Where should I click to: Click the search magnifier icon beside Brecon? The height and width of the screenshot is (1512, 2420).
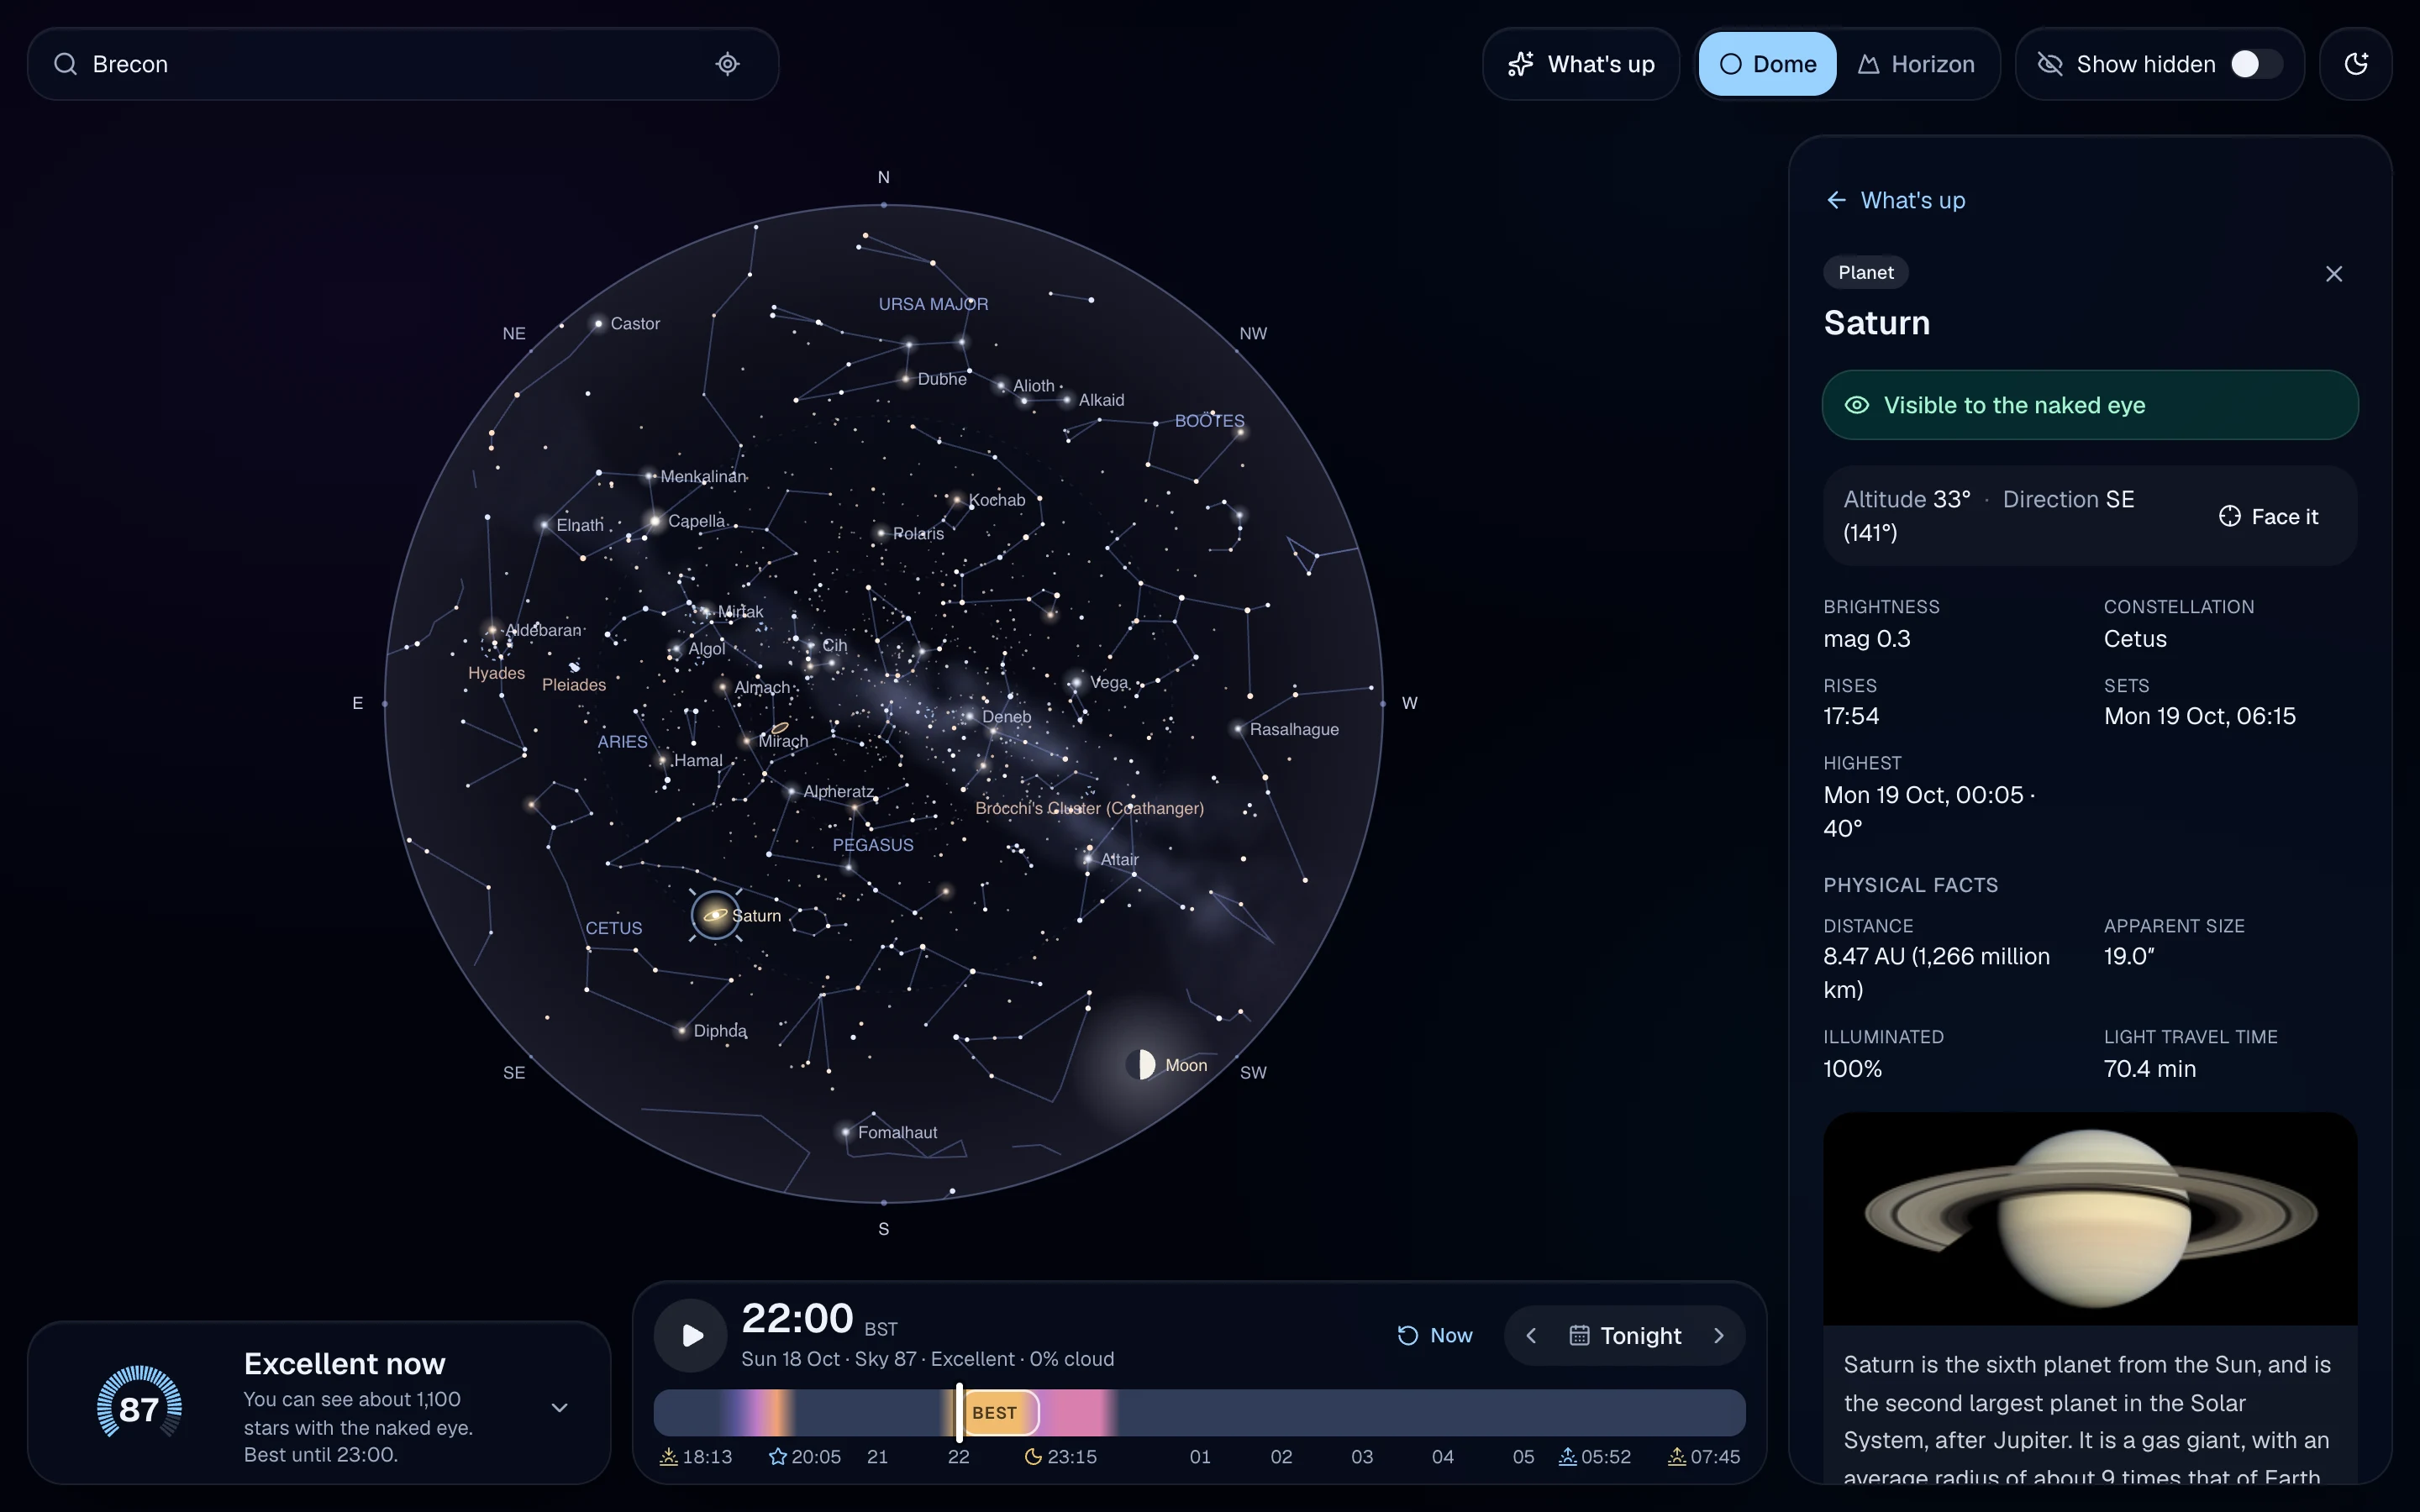(x=65, y=64)
